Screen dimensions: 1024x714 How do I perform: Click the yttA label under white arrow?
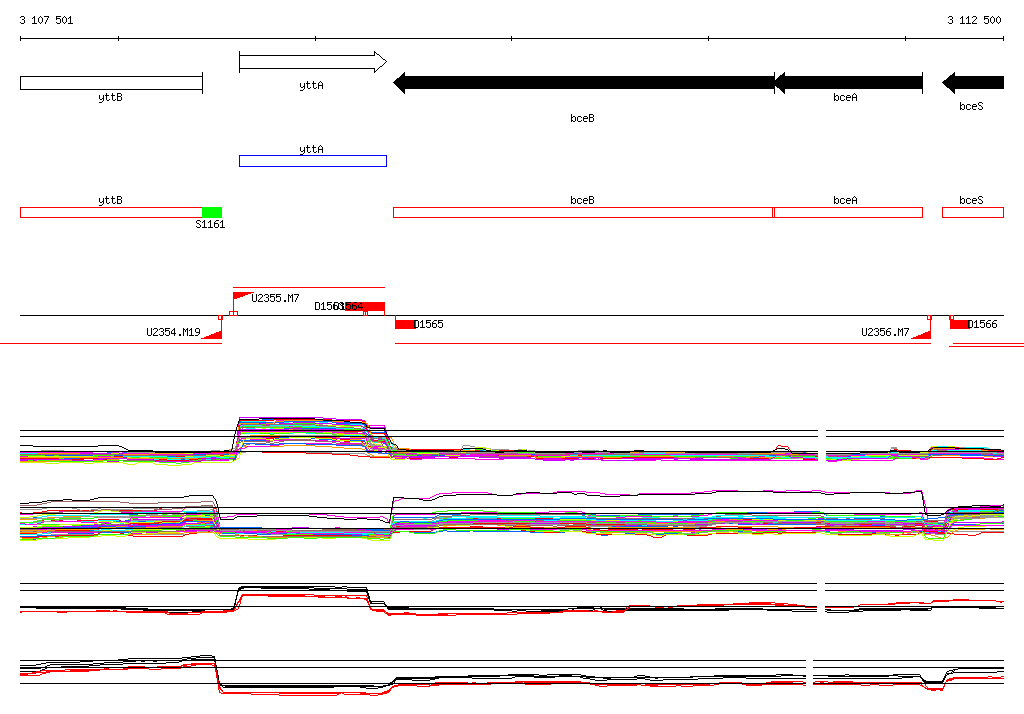(312, 85)
